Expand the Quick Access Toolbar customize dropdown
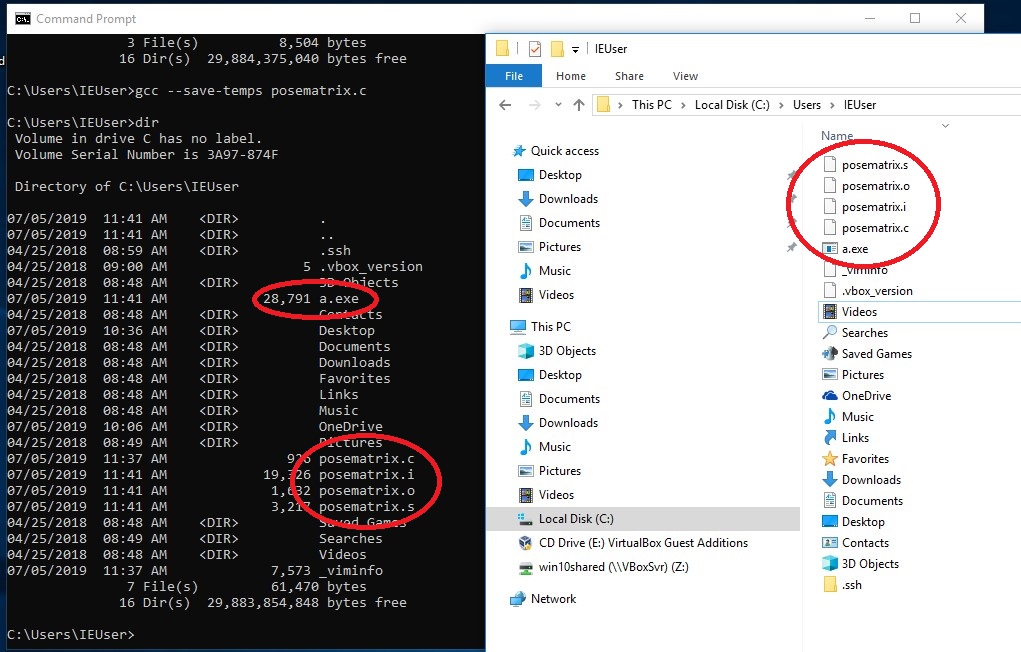Screen dimensions: 1021x652 click(574, 49)
